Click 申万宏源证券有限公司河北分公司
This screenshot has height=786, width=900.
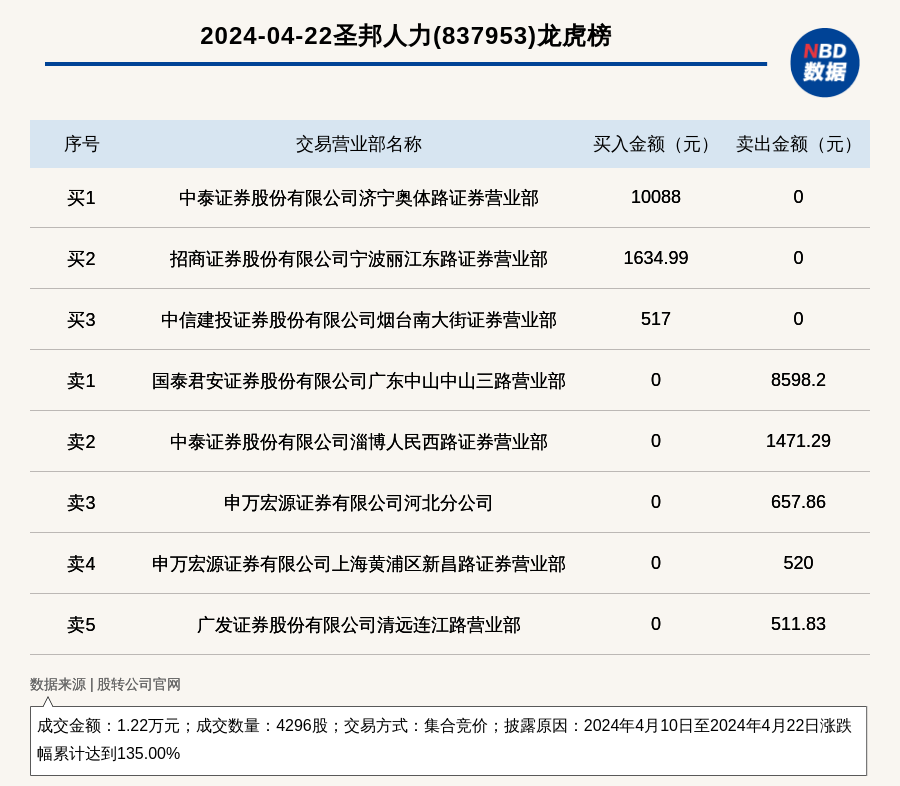click(359, 503)
